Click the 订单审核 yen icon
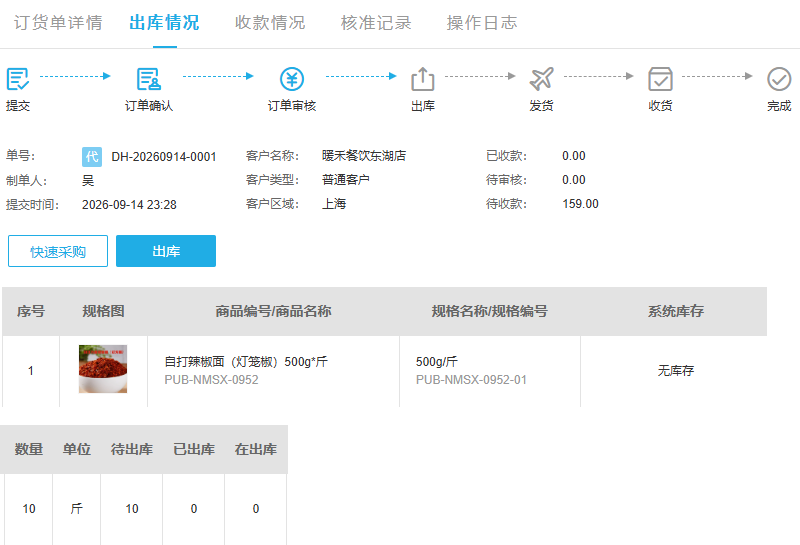Viewport: 800px width, 545px height. tap(292, 79)
